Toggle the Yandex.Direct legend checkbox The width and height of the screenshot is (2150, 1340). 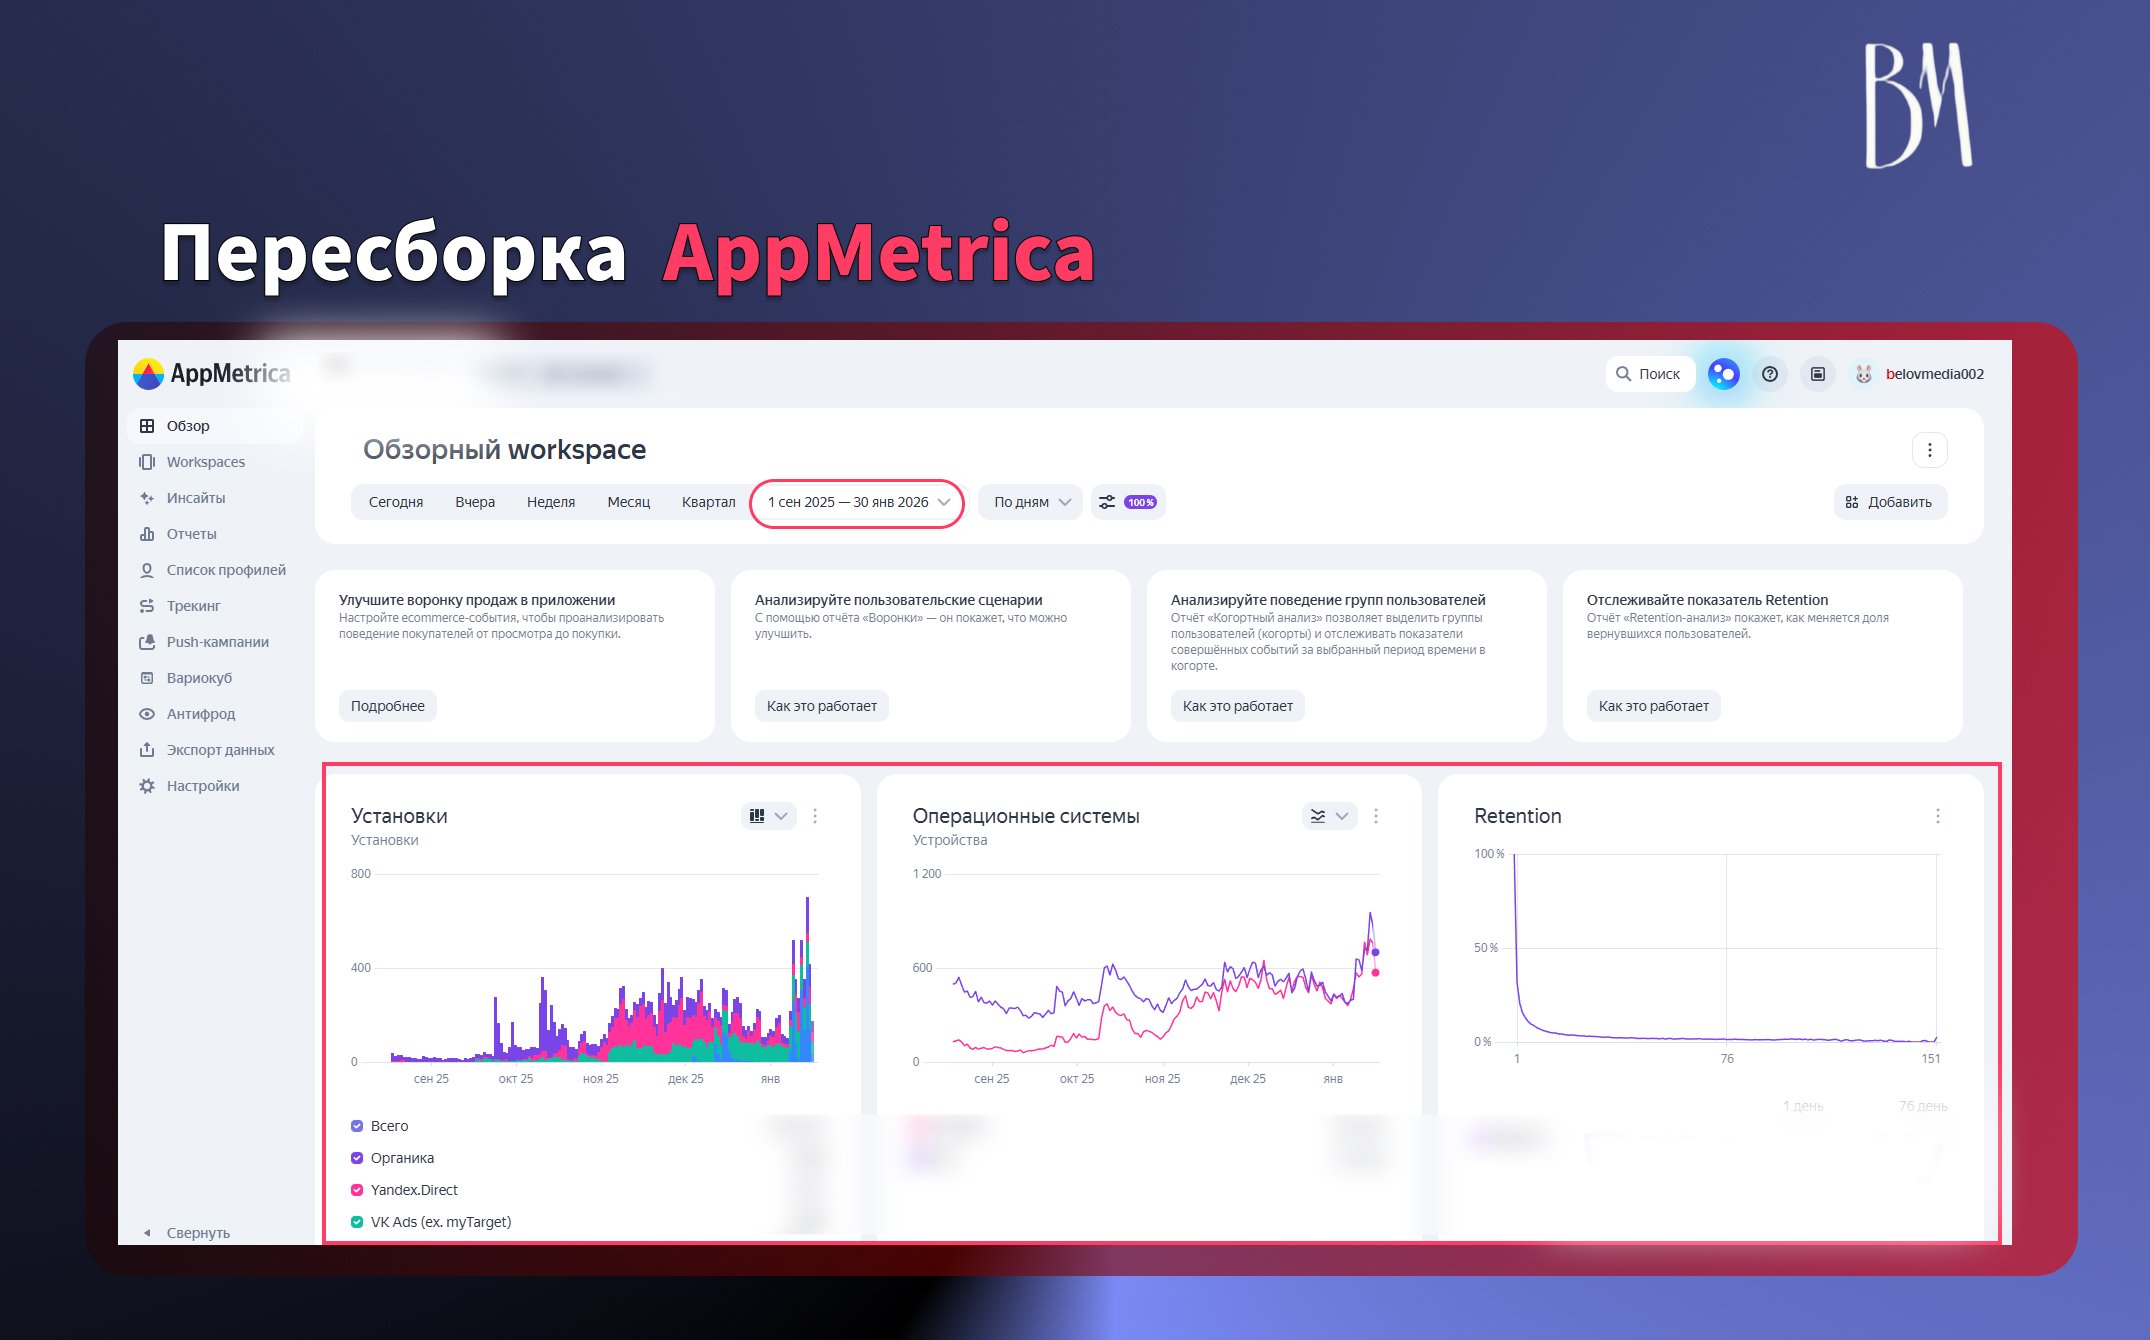click(357, 1190)
